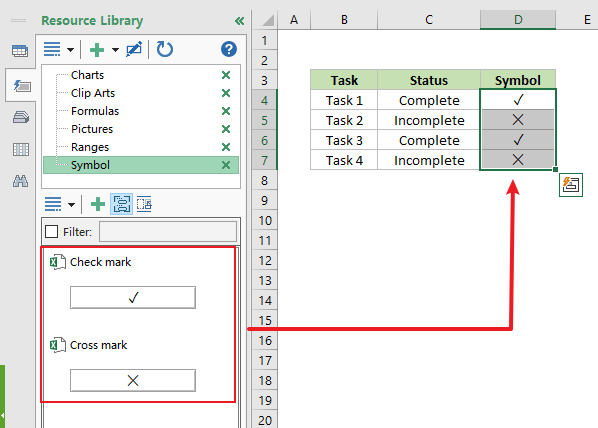Open the binoculars Find and Replace sidebar icon

click(x=21, y=181)
